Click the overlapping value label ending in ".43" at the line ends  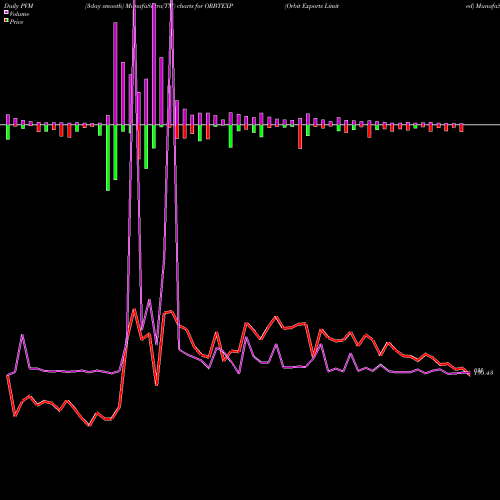tap(483, 372)
